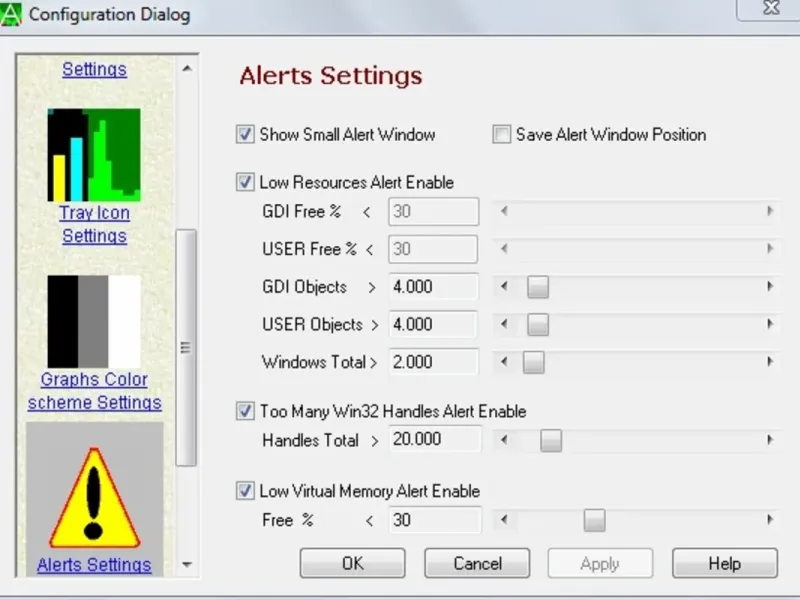Click right arrow of virtual memory Free slider
800x600 pixels.
(770, 520)
